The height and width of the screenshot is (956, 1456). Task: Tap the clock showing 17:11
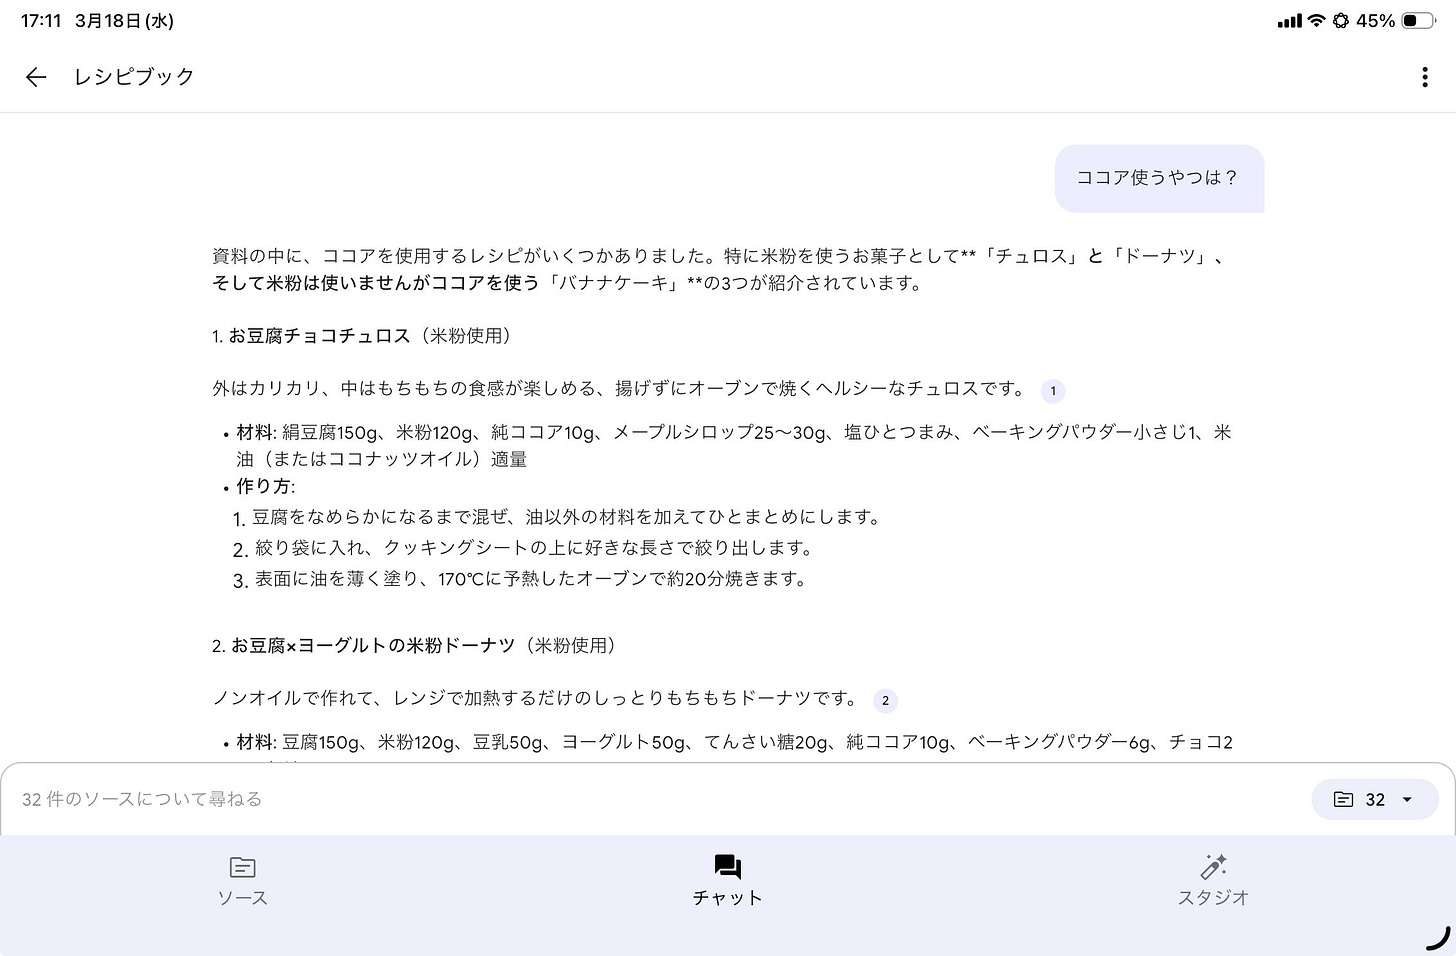pyautogui.click(x=41, y=19)
